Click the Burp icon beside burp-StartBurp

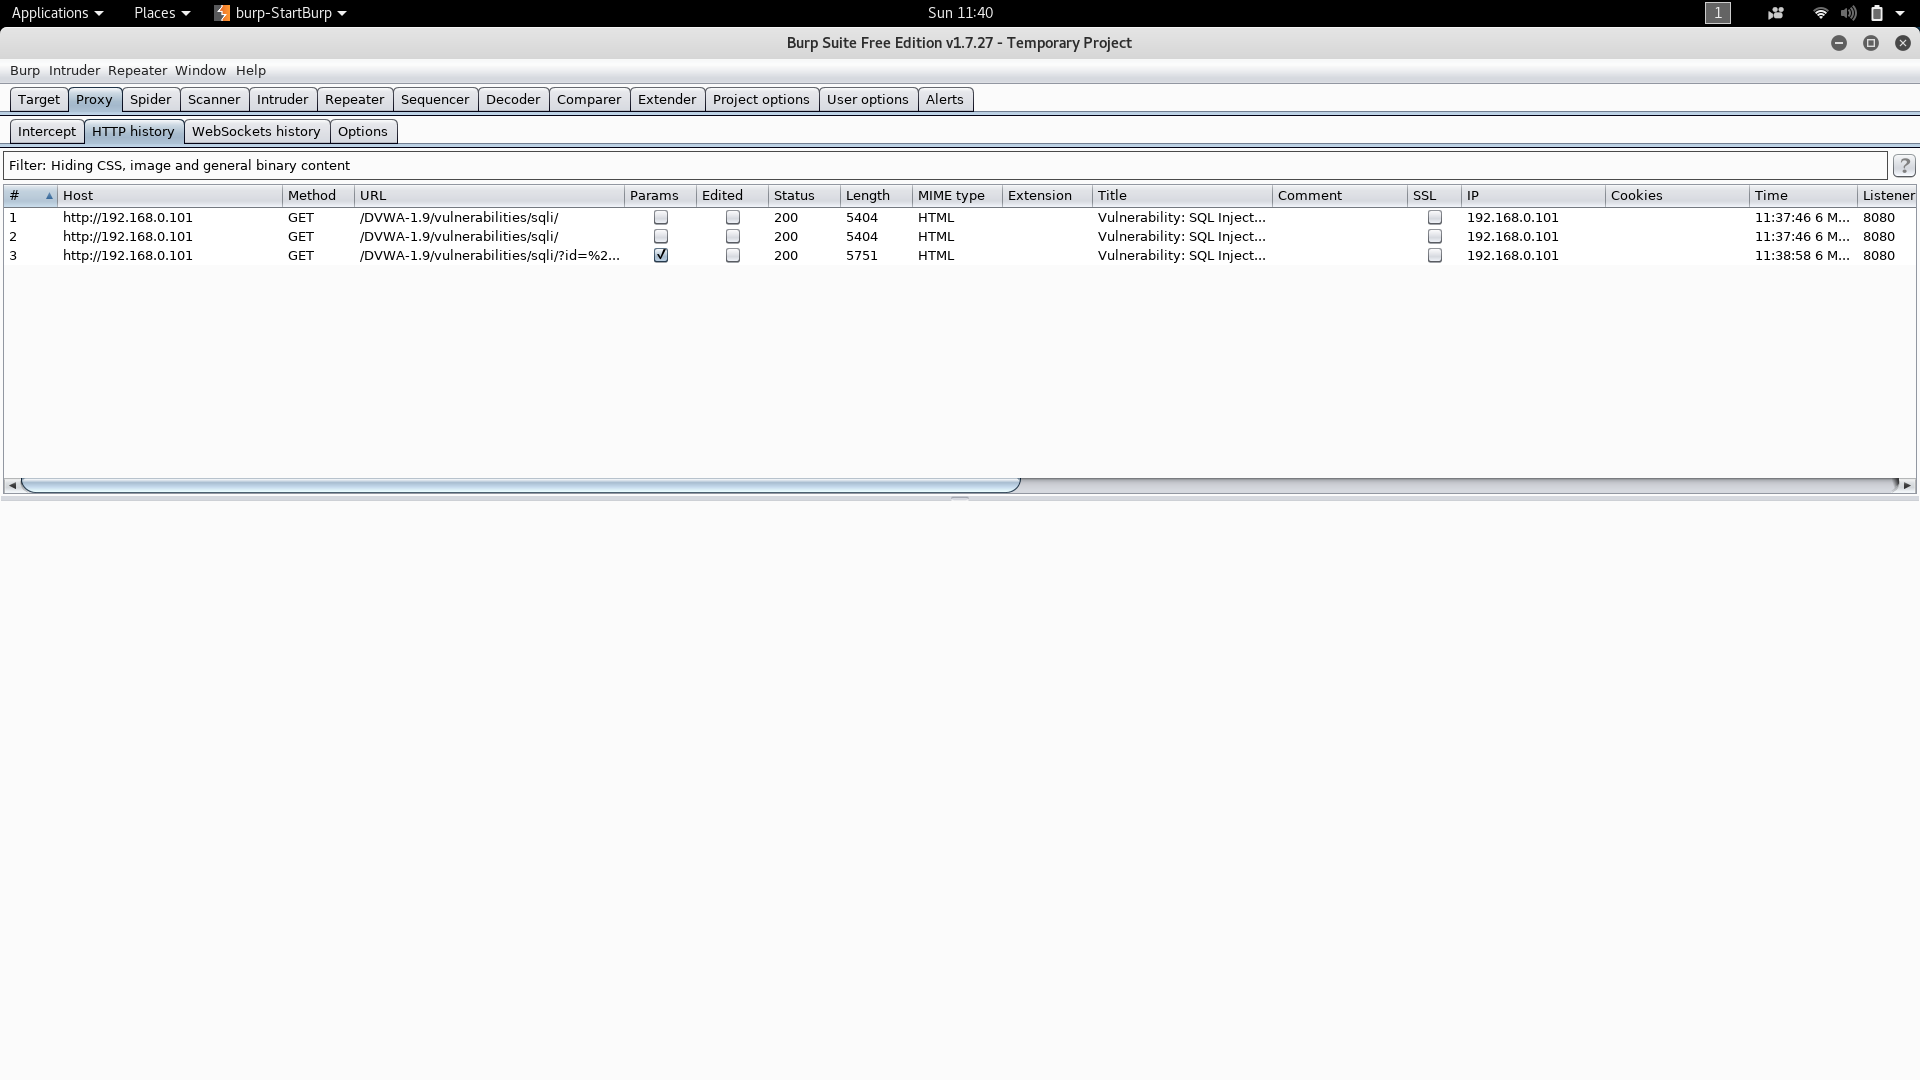click(x=222, y=13)
